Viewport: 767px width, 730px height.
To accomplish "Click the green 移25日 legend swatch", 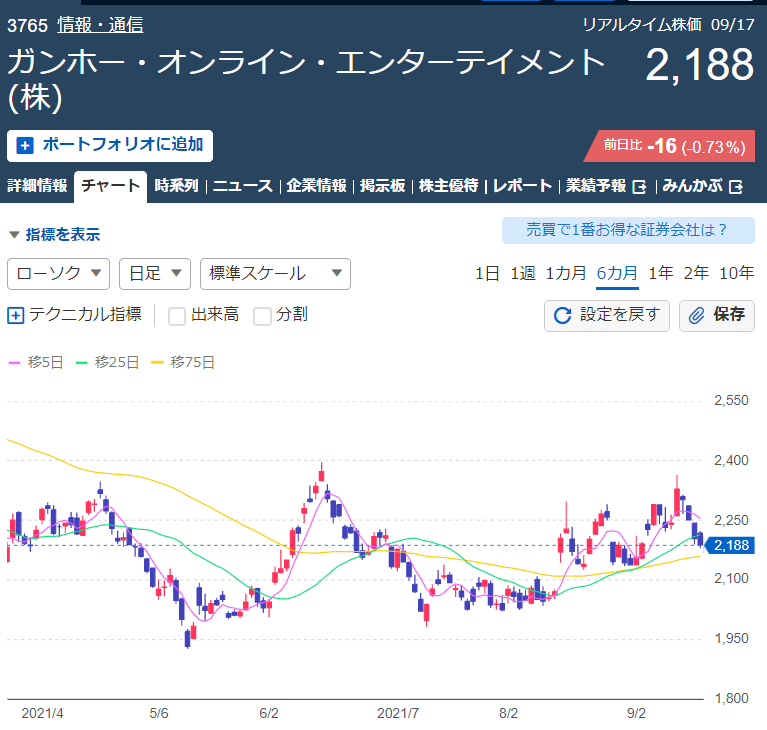I will point(81,363).
